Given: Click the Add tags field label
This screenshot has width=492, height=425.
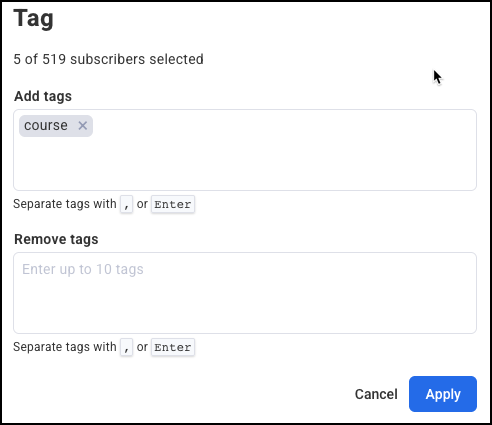Looking at the screenshot, I should pos(43,96).
